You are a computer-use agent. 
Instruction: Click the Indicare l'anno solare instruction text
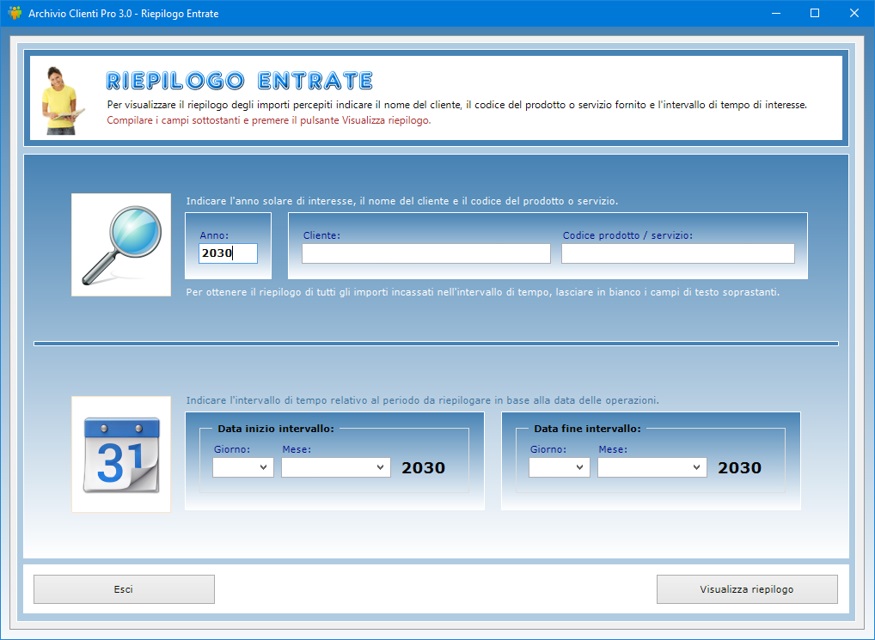[x=402, y=201]
